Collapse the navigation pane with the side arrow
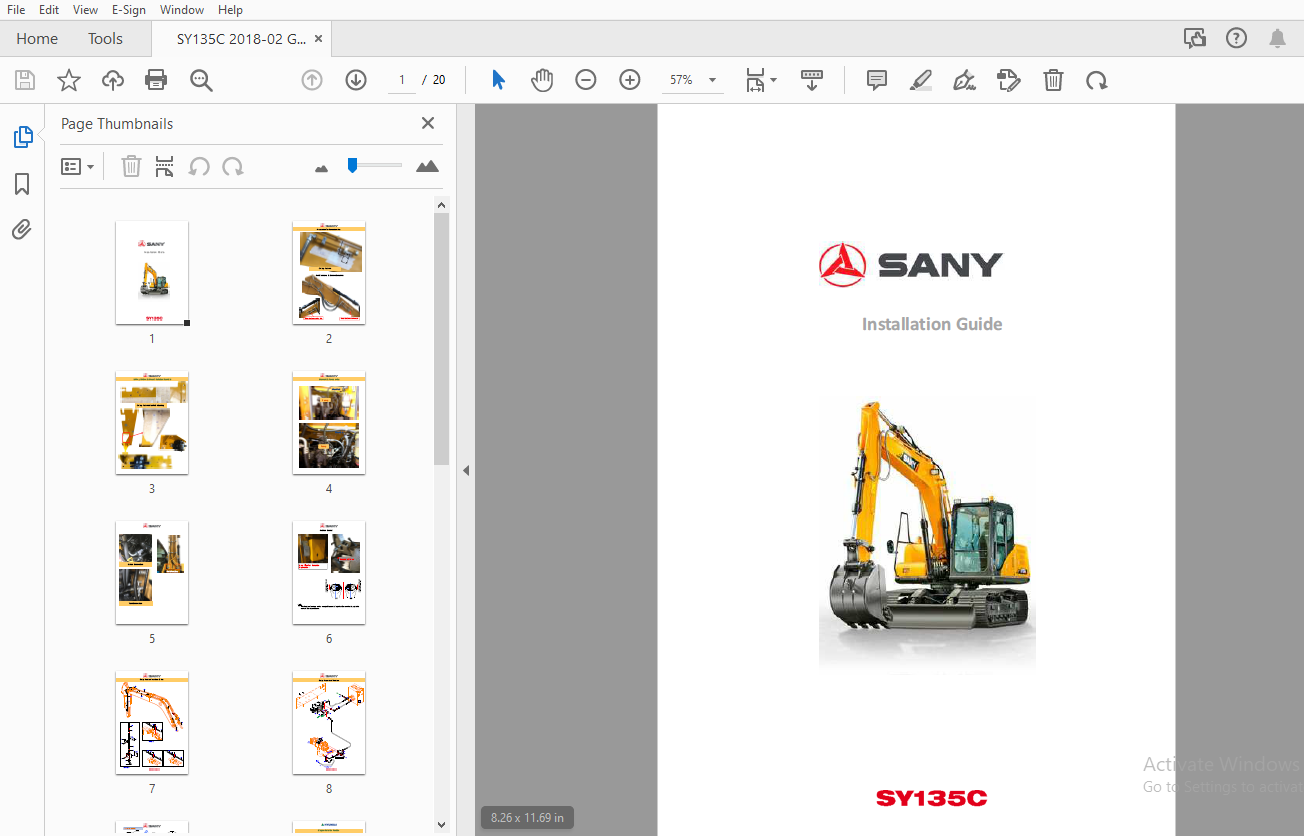Screen dimensions: 1304x836 click(x=466, y=470)
